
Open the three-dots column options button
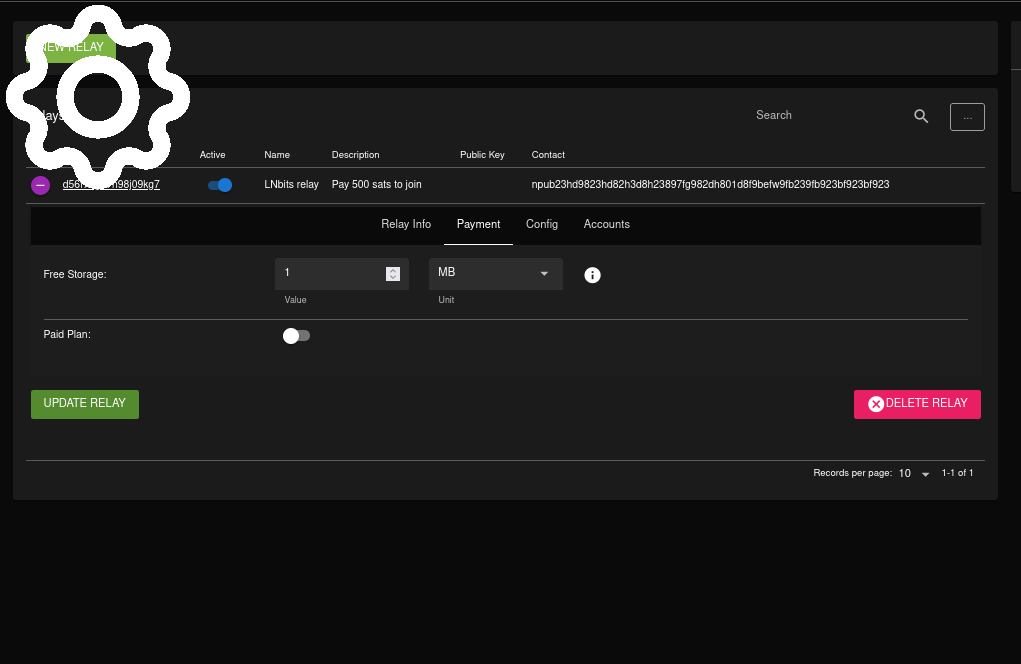click(967, 117)
